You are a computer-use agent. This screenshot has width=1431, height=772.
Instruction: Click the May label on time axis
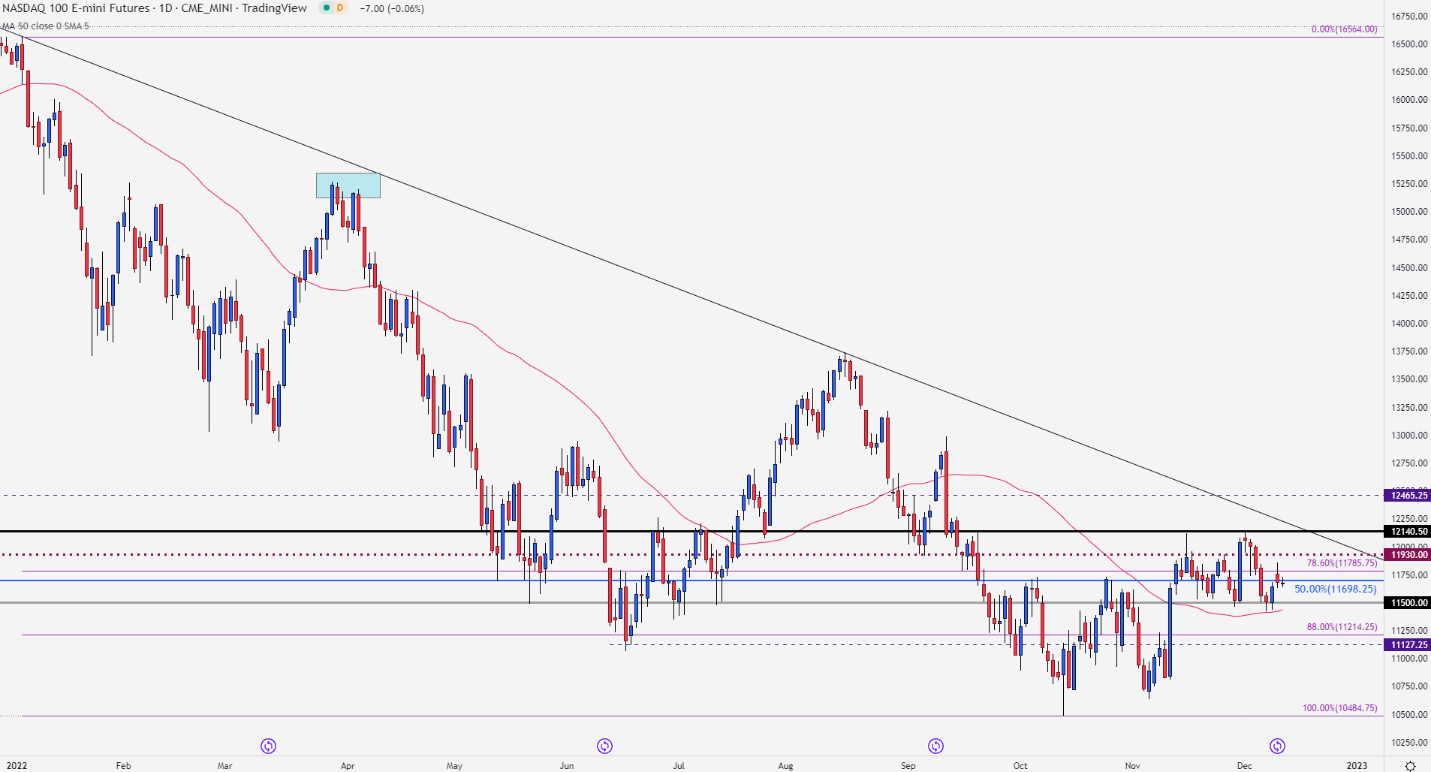point(456,765)
